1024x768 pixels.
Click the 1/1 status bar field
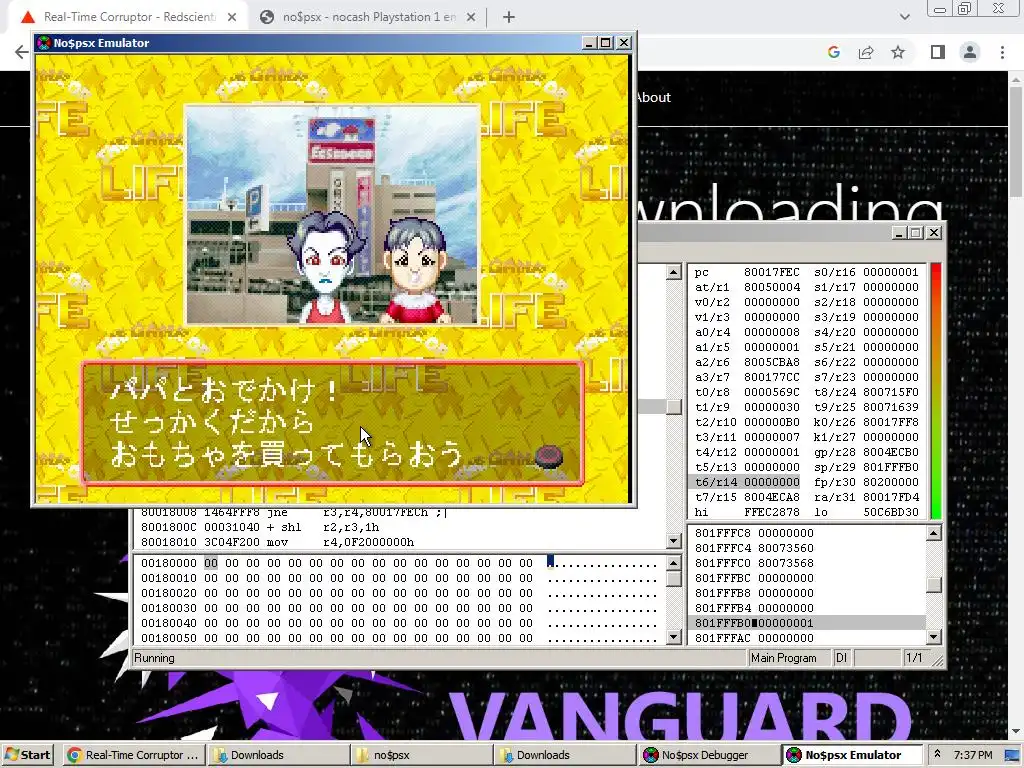point(914,658)
